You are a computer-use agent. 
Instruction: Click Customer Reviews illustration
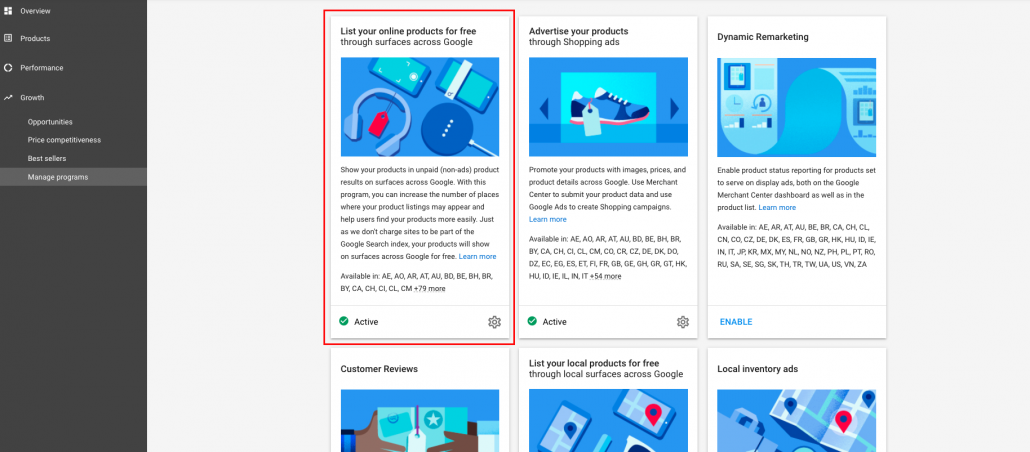[420, 420]
